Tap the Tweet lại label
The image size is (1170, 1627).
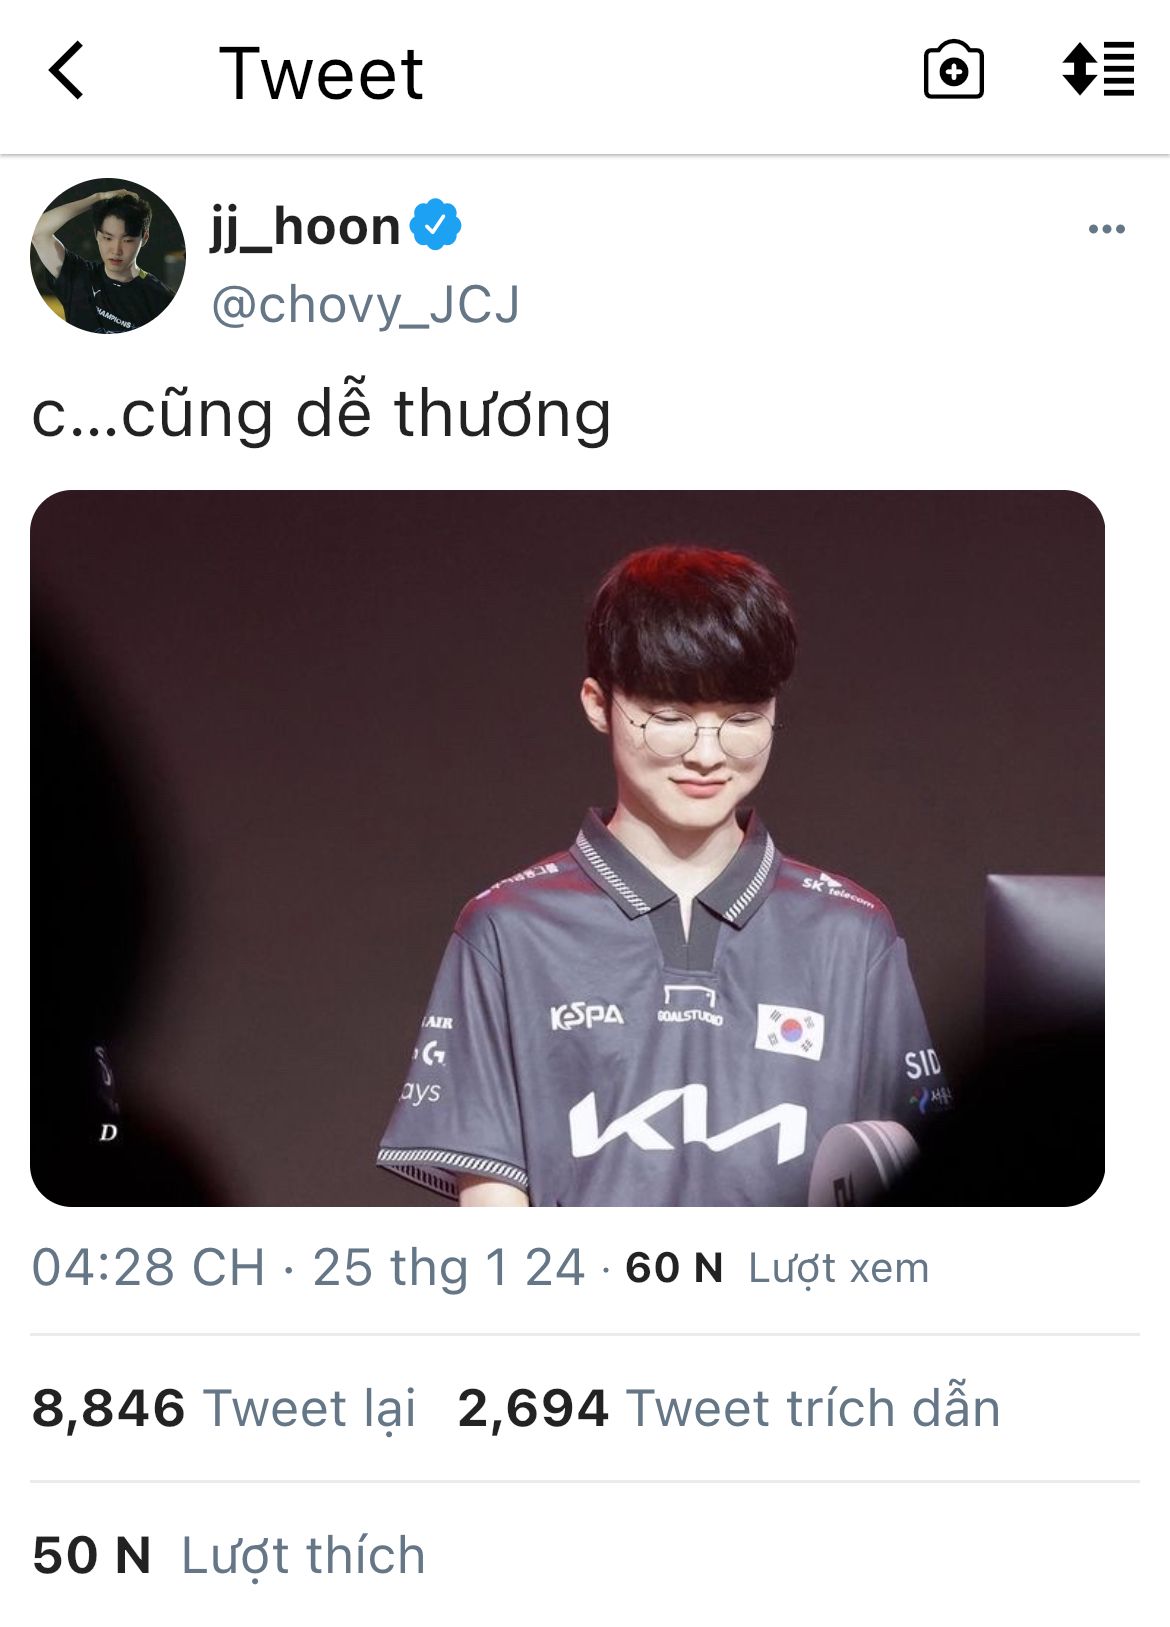pyautogui.click(x=310, y=1408)
